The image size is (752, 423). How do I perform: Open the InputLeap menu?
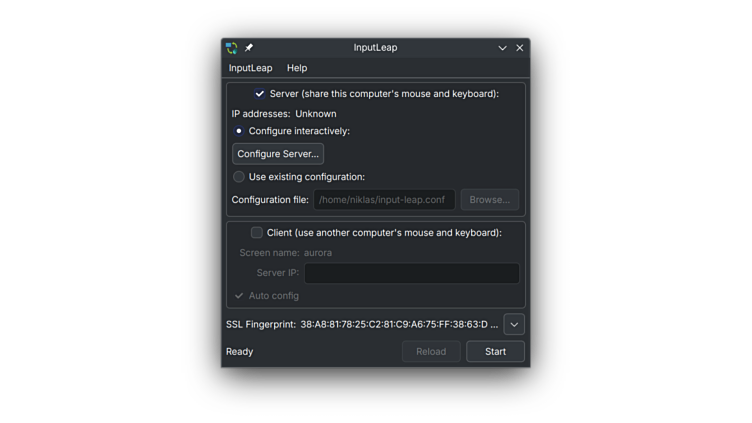click(250, 68)
